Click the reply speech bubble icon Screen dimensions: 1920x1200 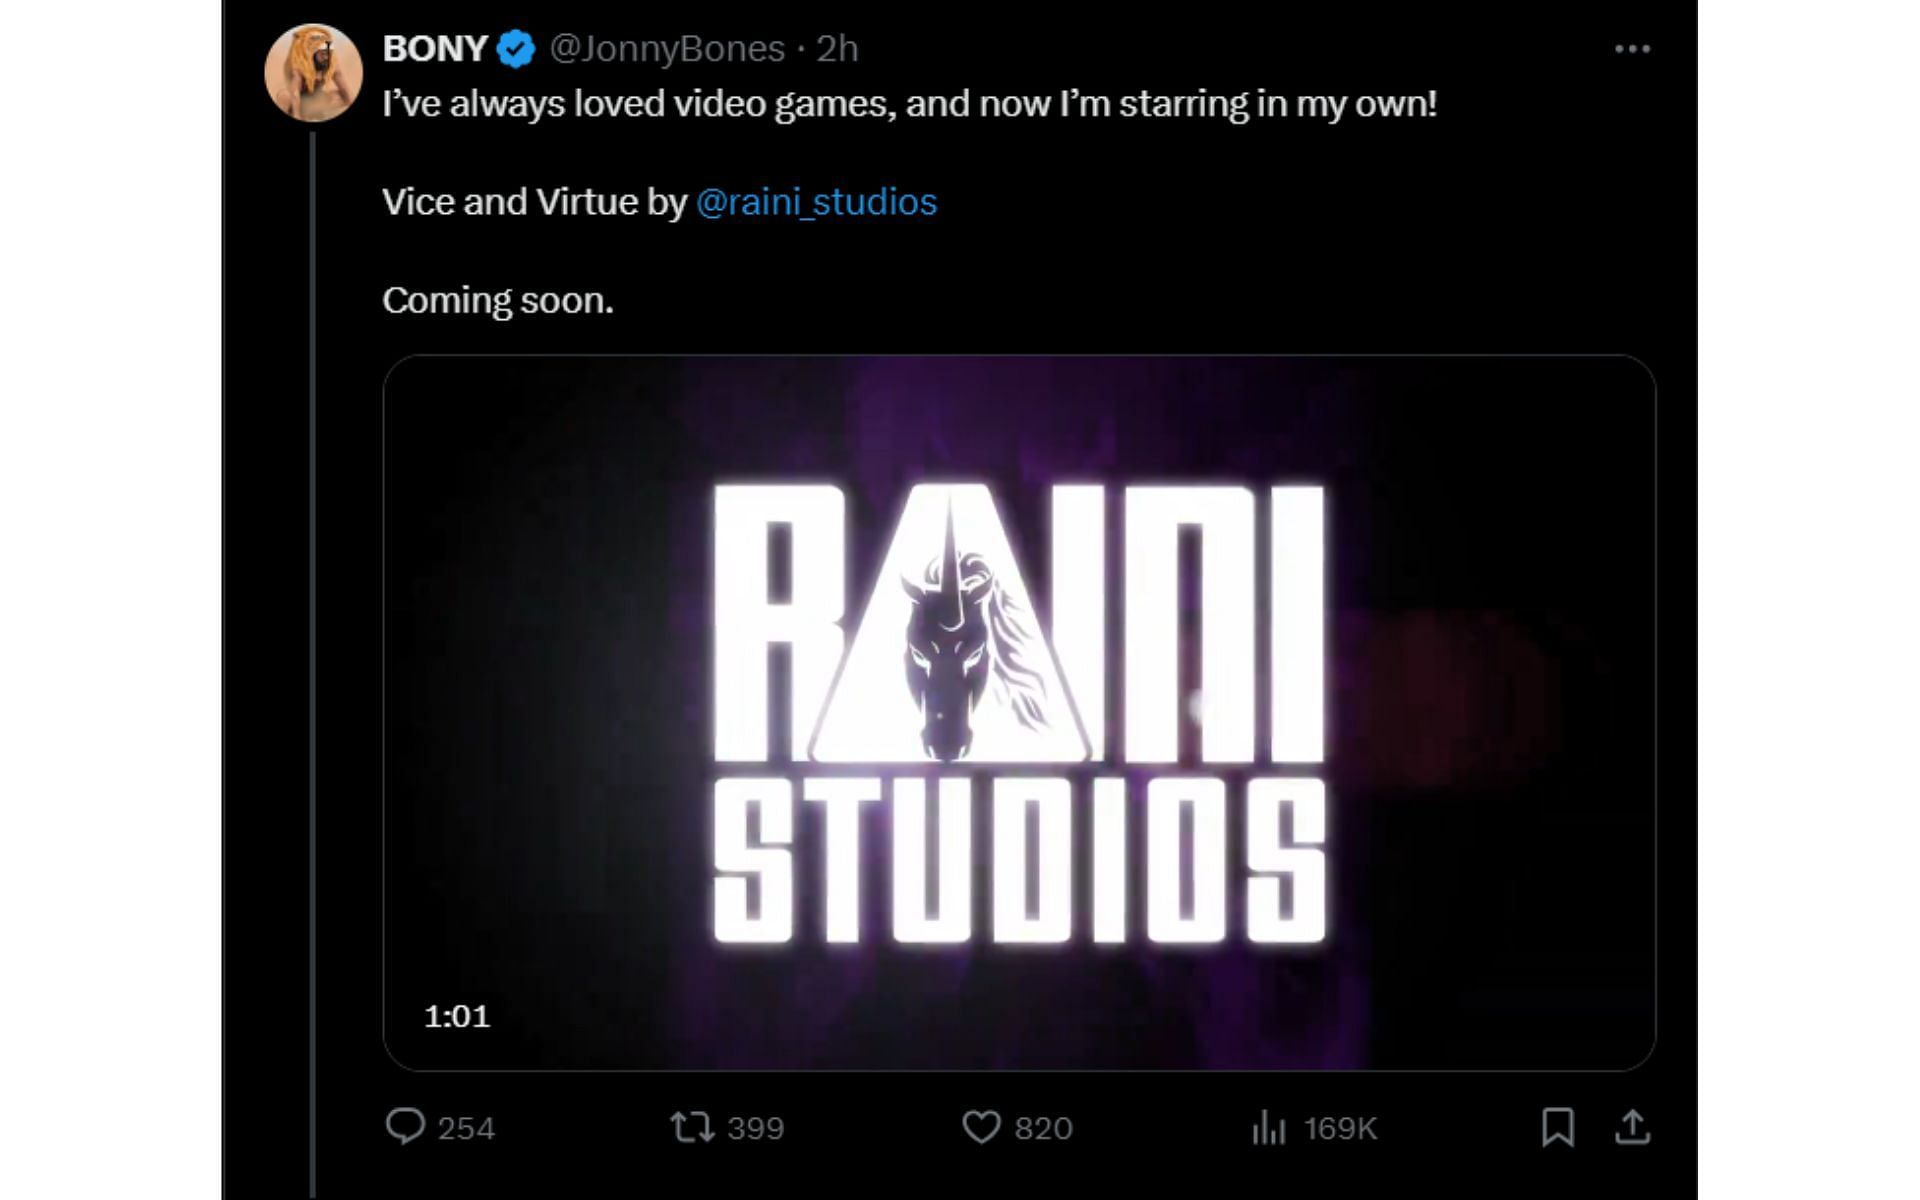[405, 1127]
